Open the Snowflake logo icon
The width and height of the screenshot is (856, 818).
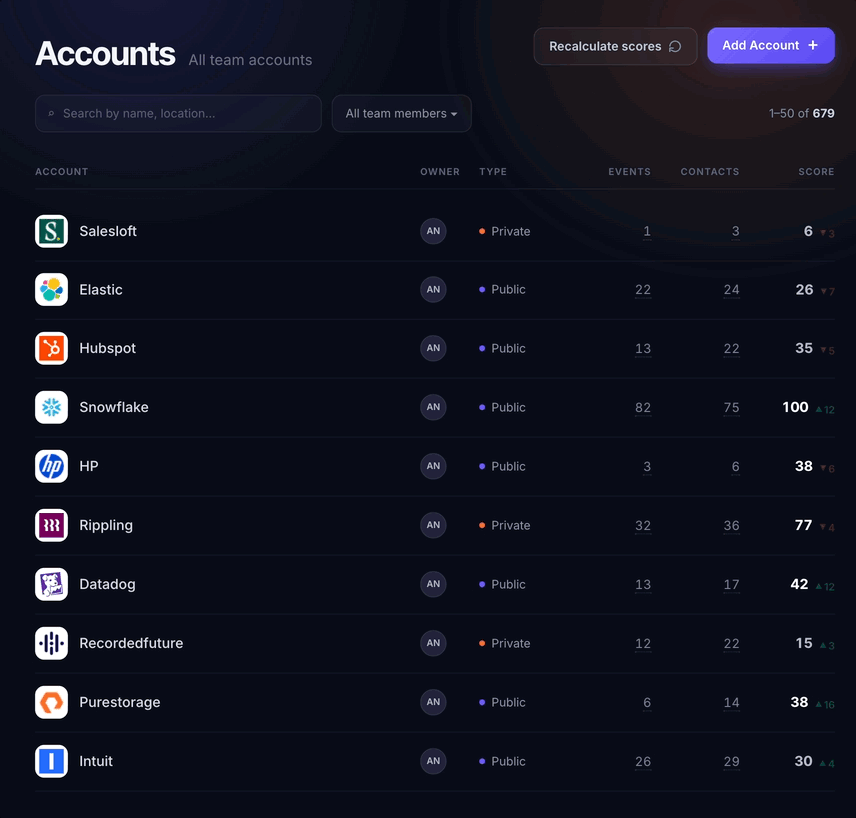(51, 407)
